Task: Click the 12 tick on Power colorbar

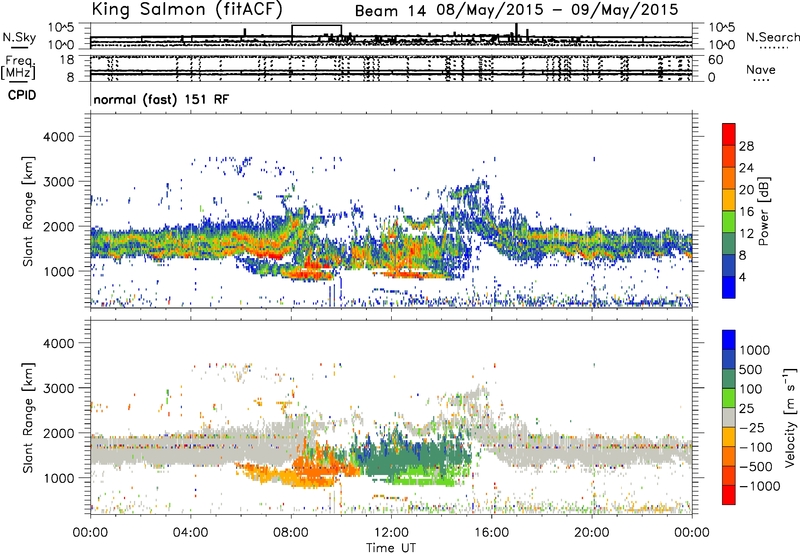Action: click(746, 234)
